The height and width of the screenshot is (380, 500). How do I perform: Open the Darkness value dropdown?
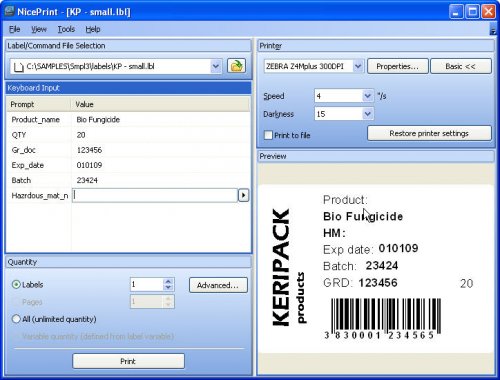[367, 114]
